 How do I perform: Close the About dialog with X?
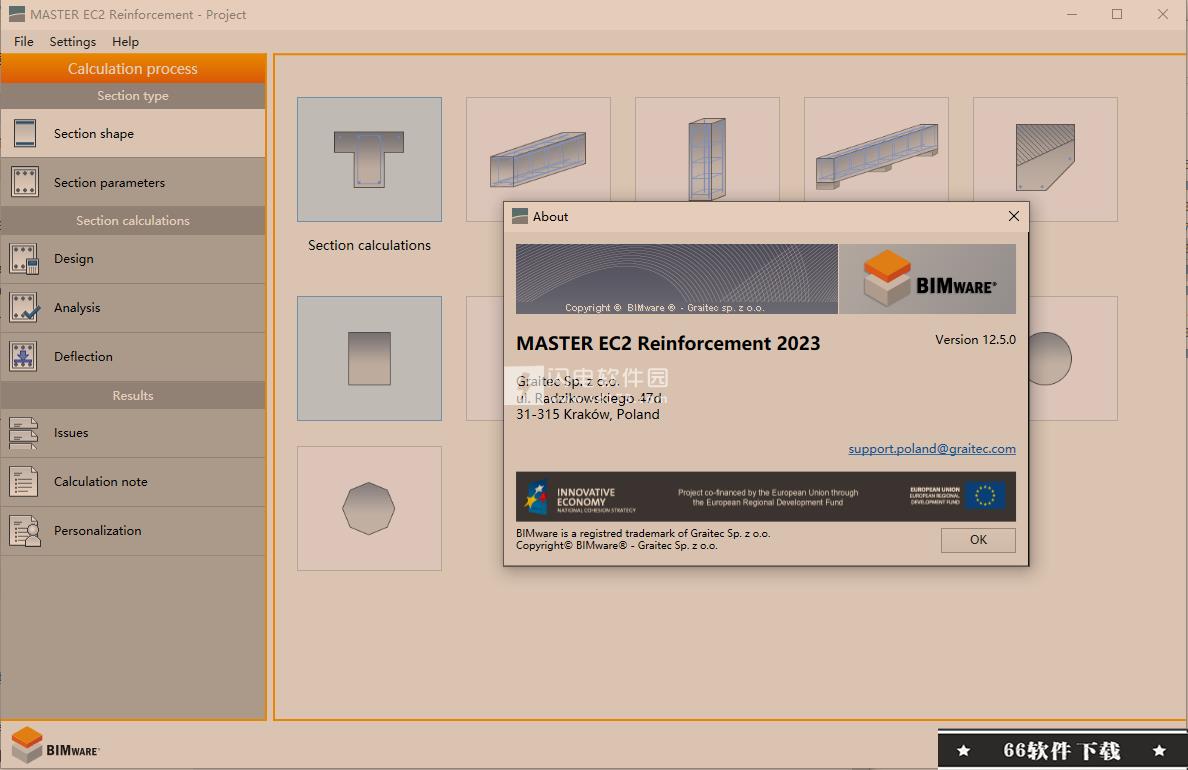[x=1014, y=216]
